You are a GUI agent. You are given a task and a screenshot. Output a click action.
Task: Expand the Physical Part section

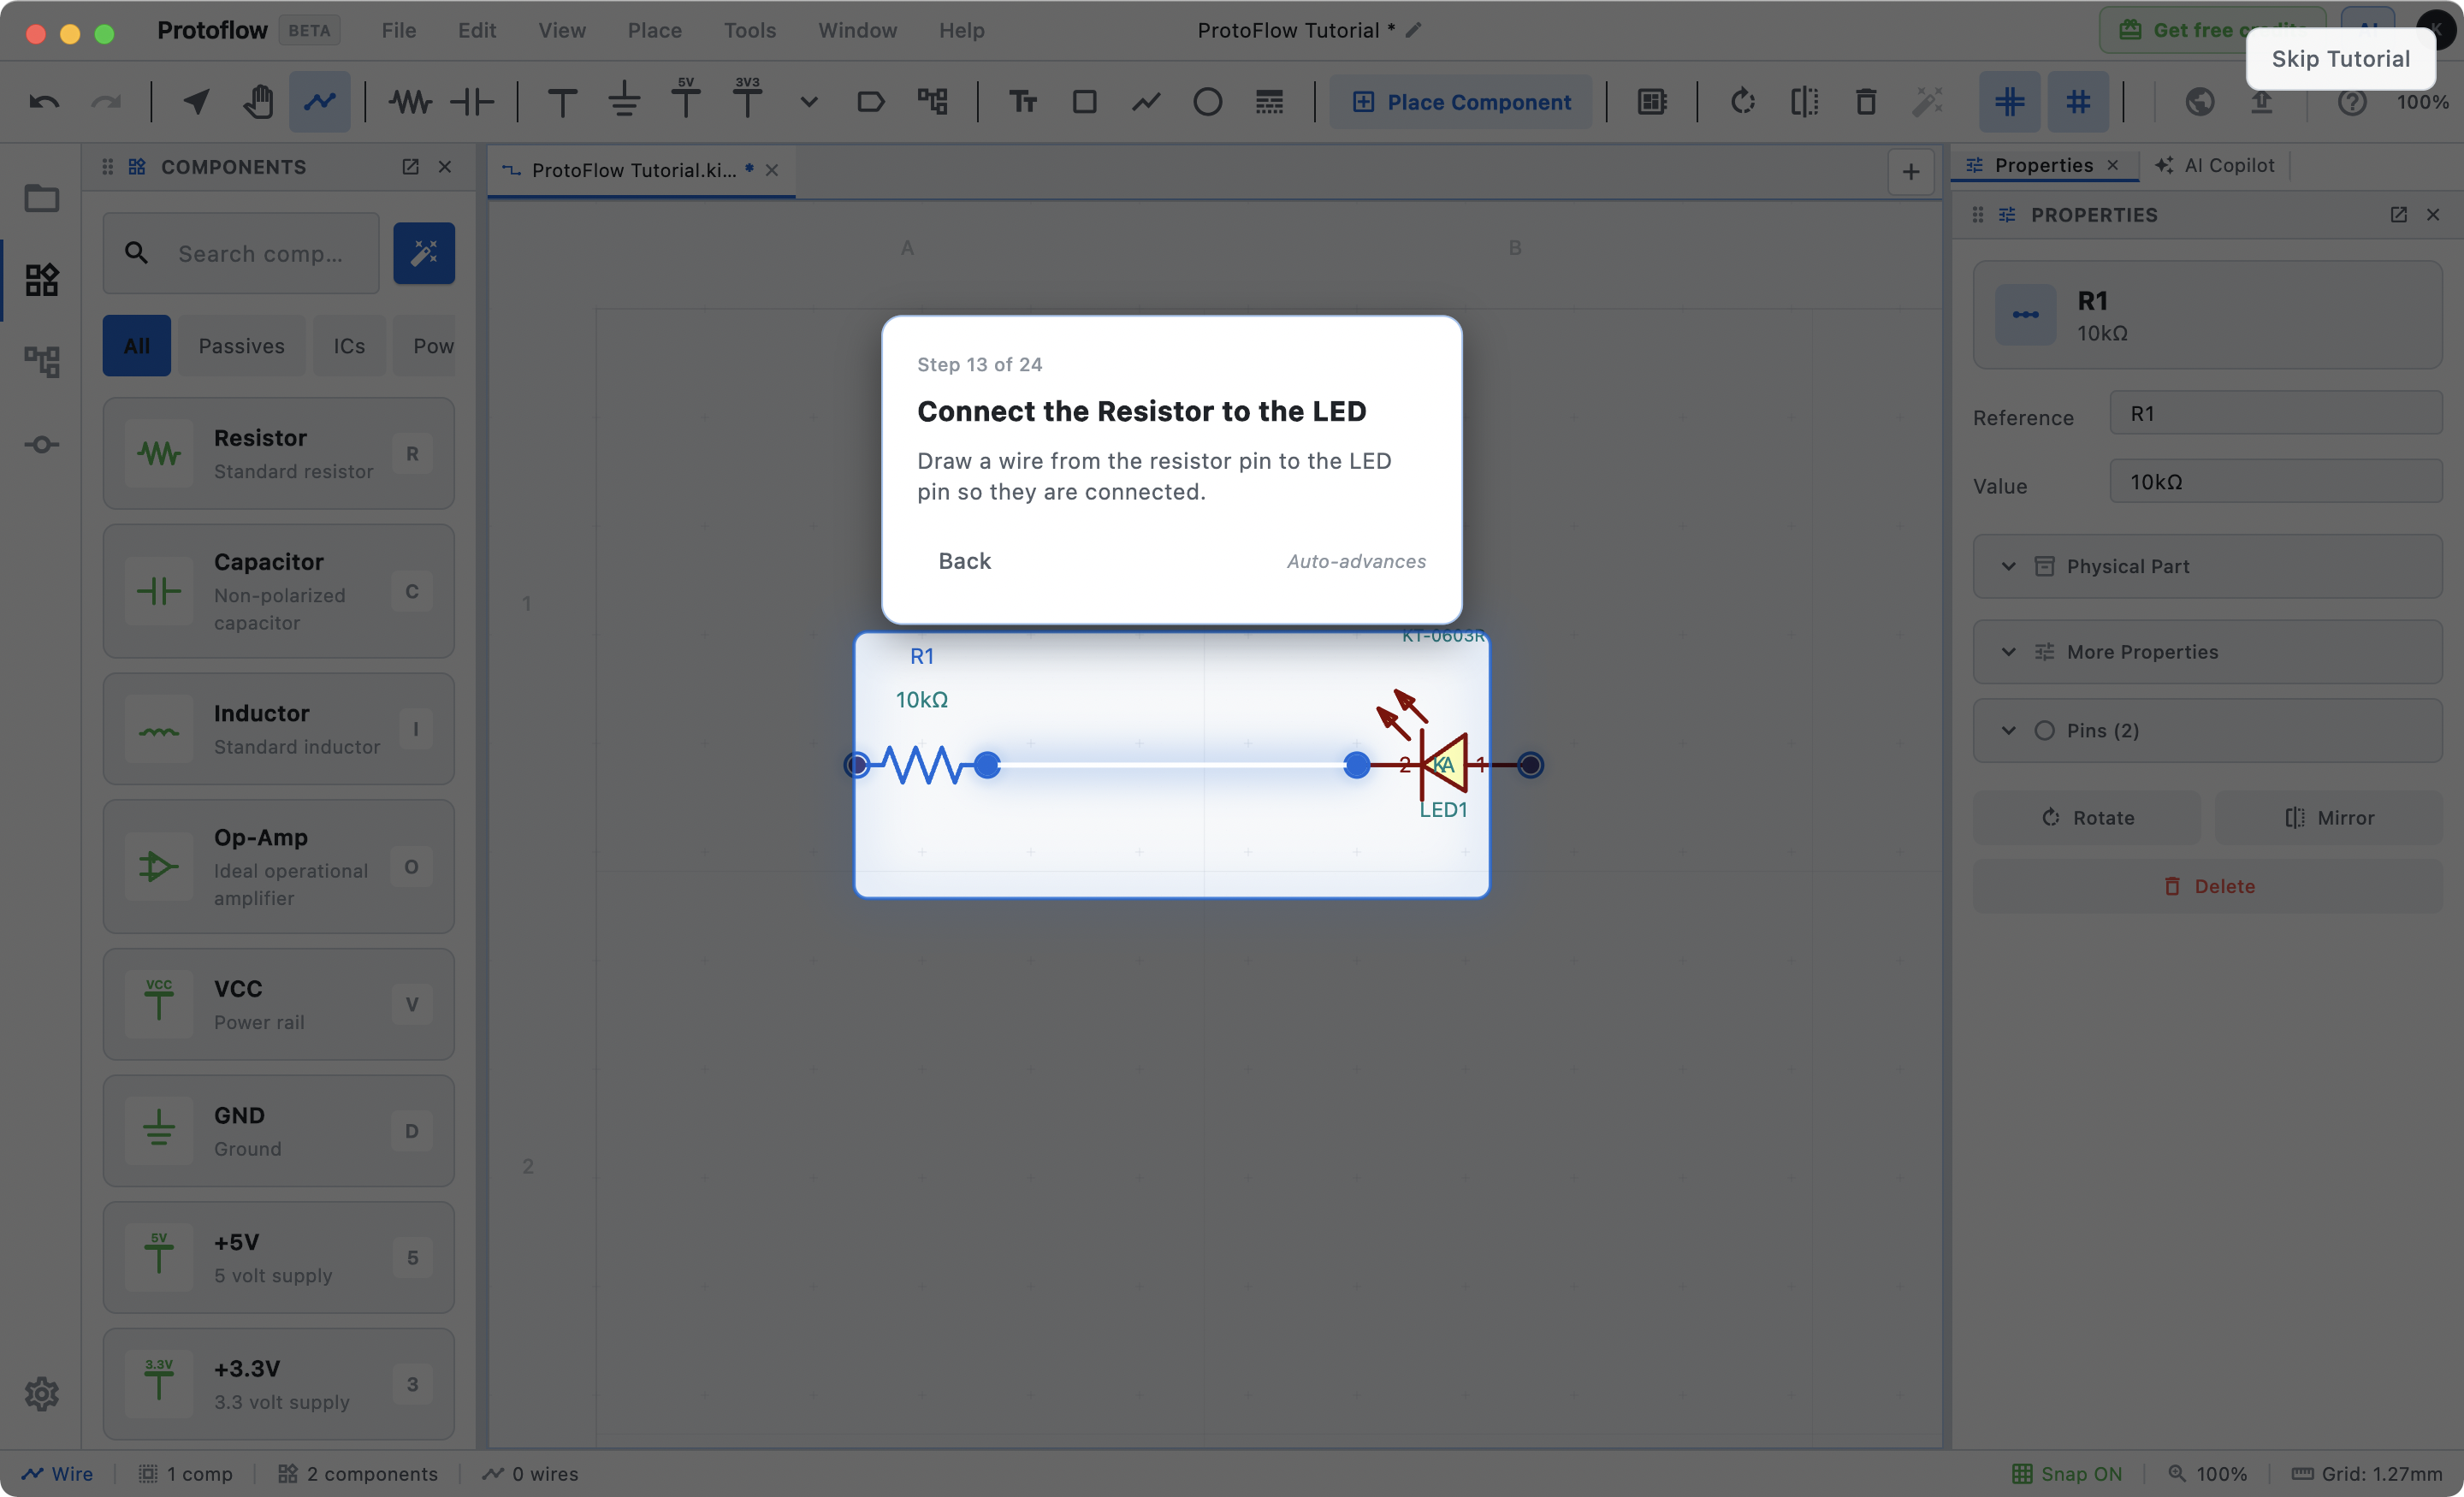tap(2208, 566)
